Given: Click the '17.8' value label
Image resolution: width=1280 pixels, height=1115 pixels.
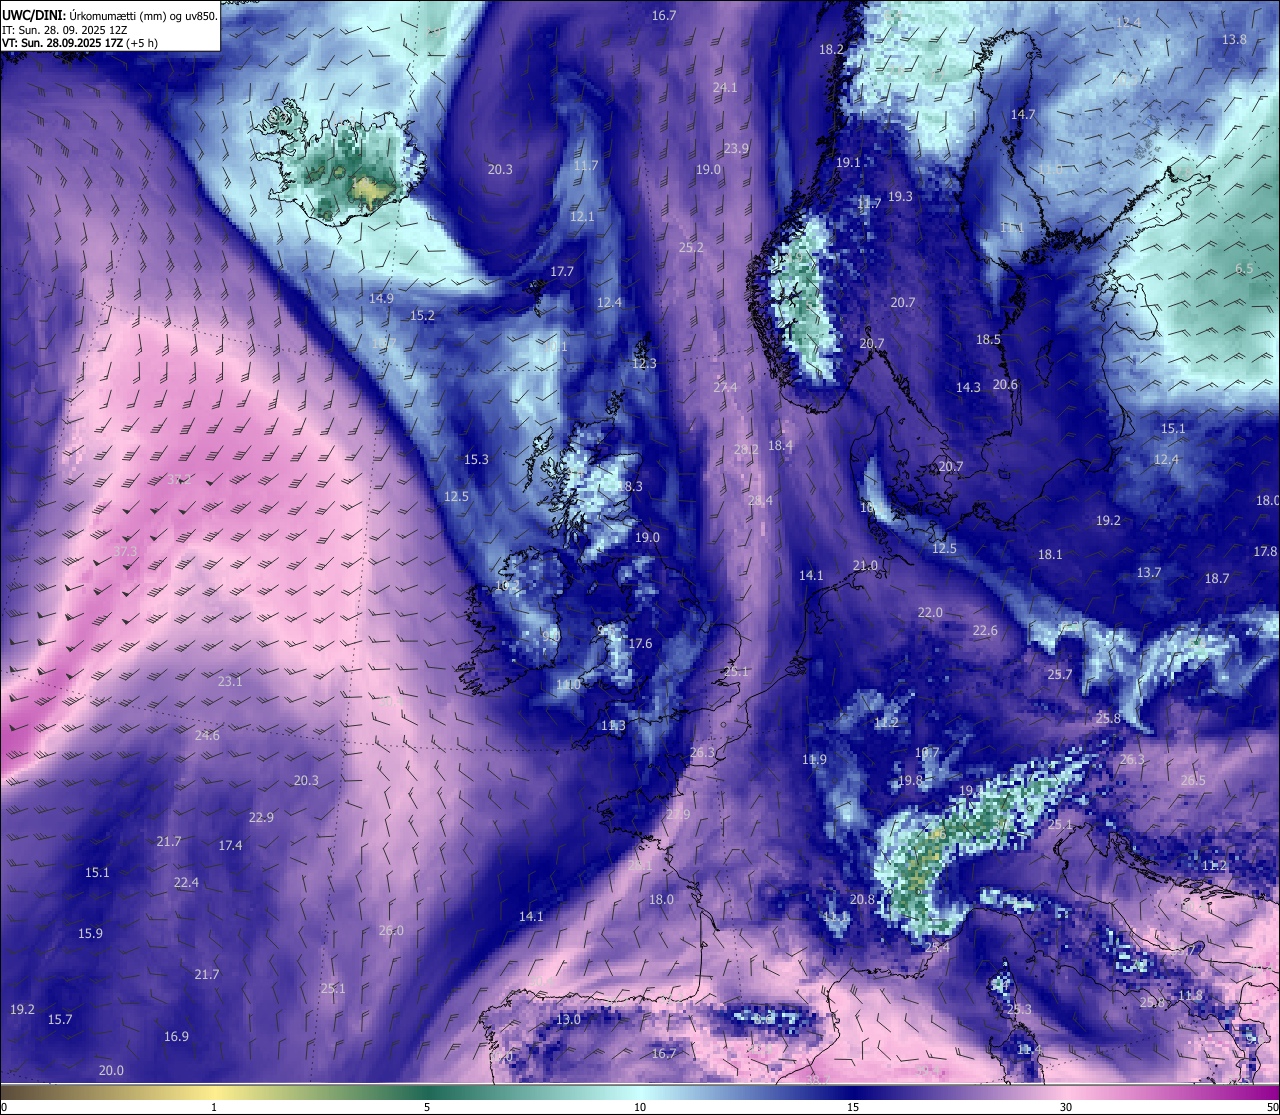Looking at the screenshot, I should click(1265, 551).
